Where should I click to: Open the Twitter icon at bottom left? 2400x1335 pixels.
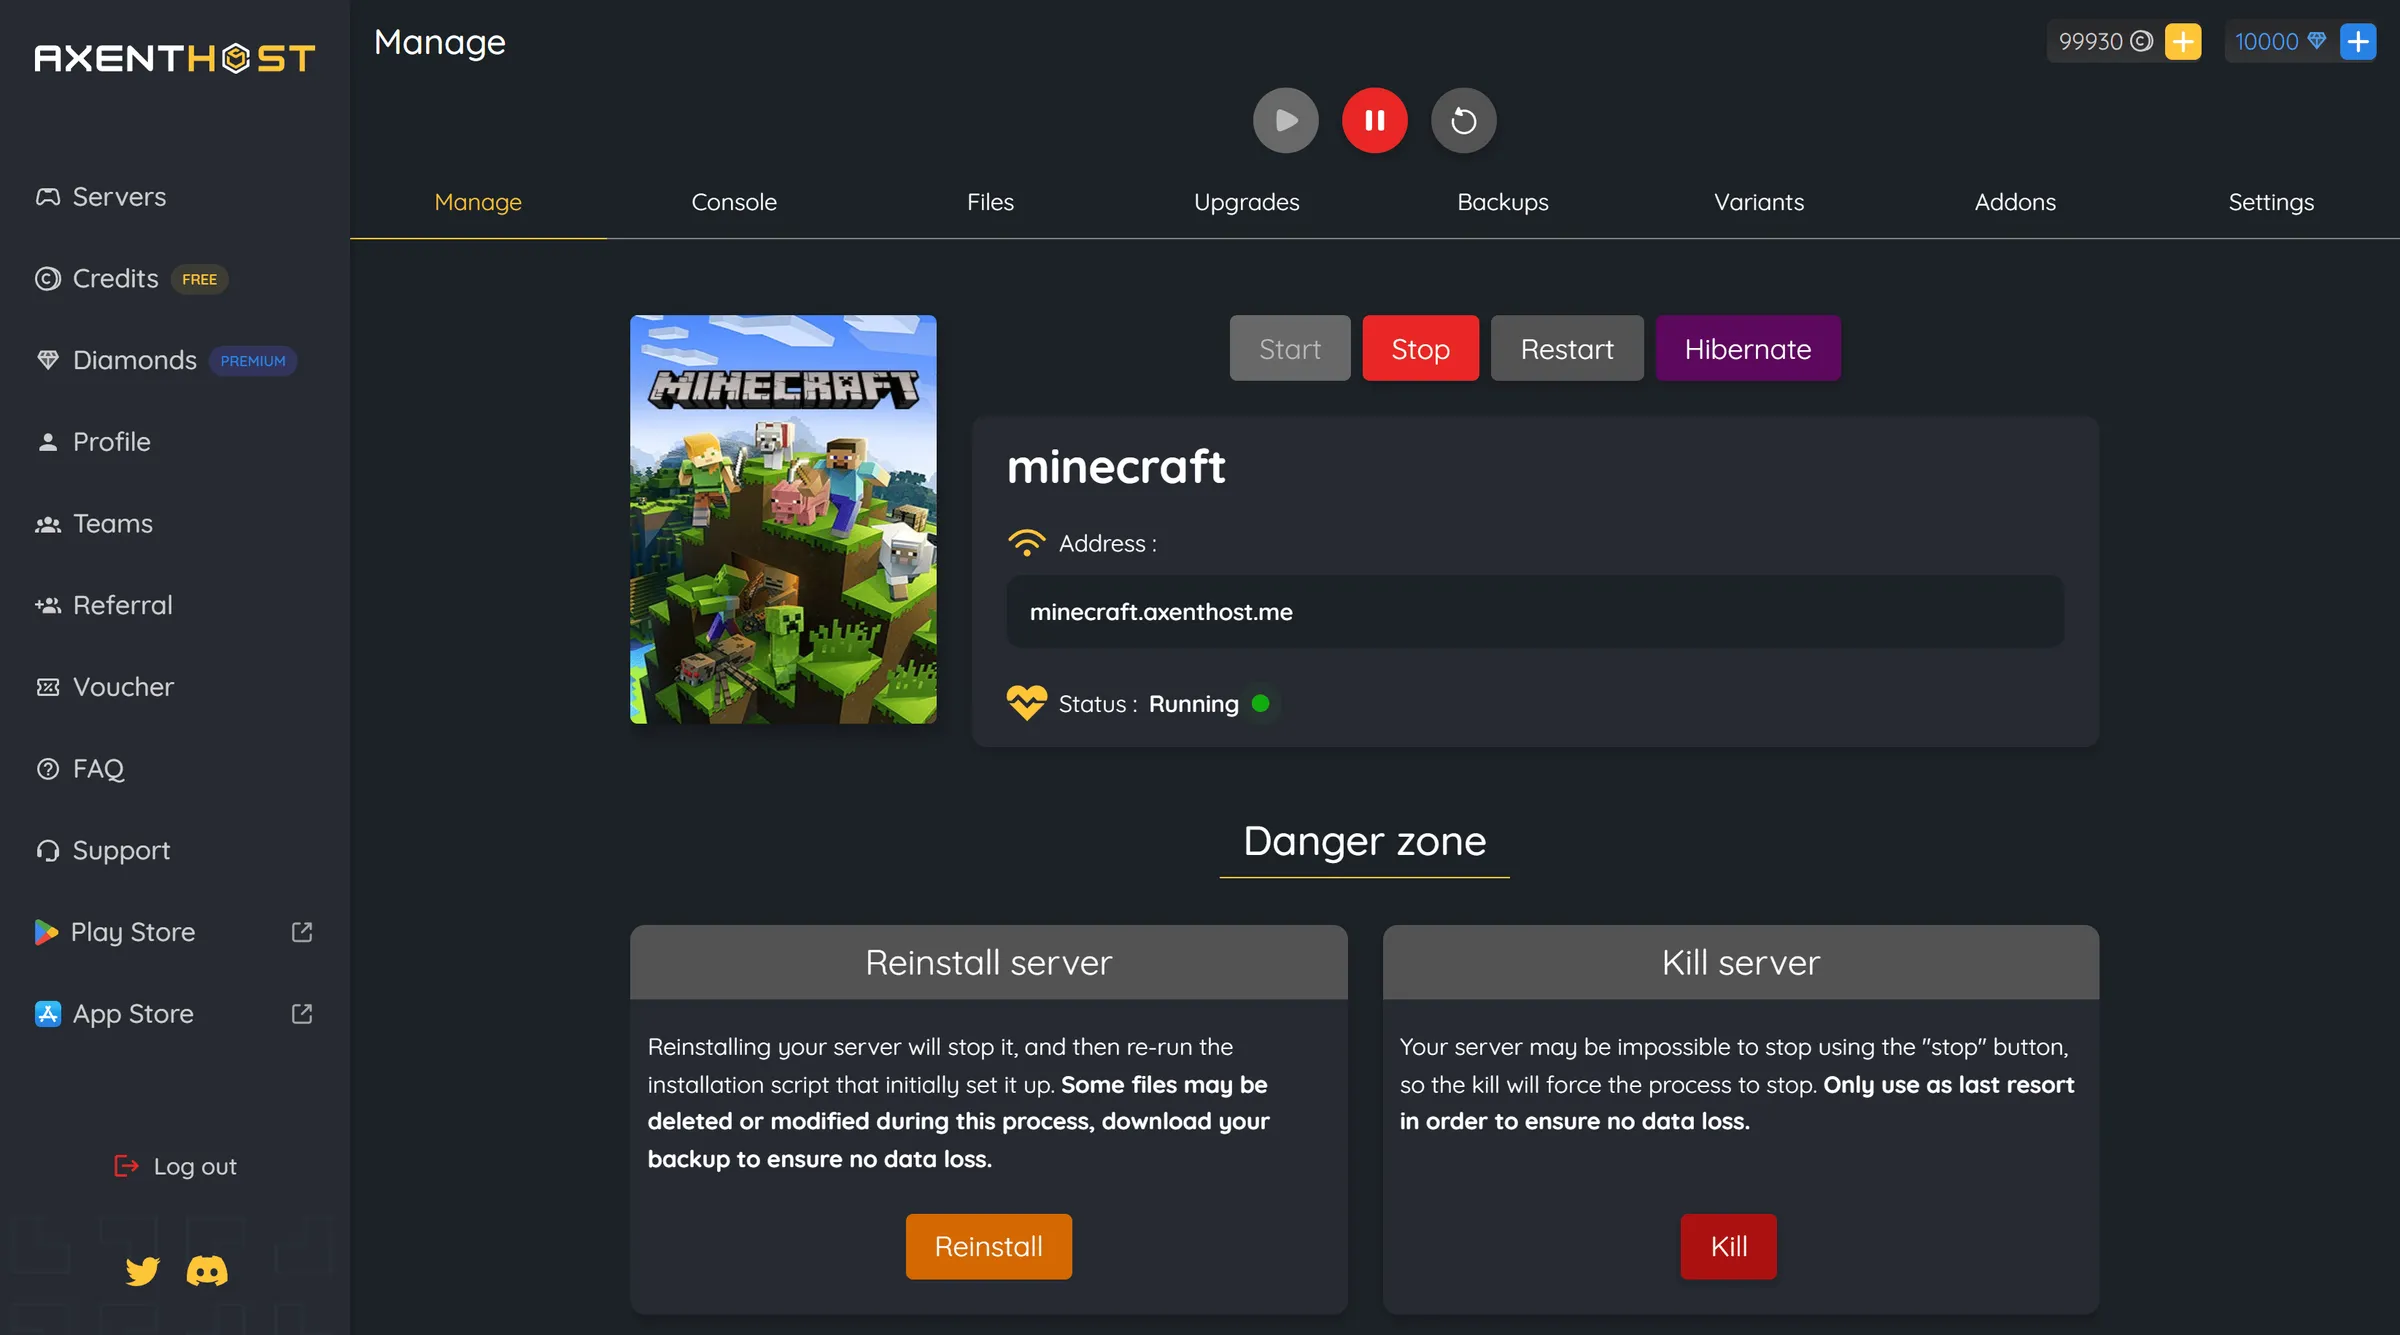click(142, 1271)
